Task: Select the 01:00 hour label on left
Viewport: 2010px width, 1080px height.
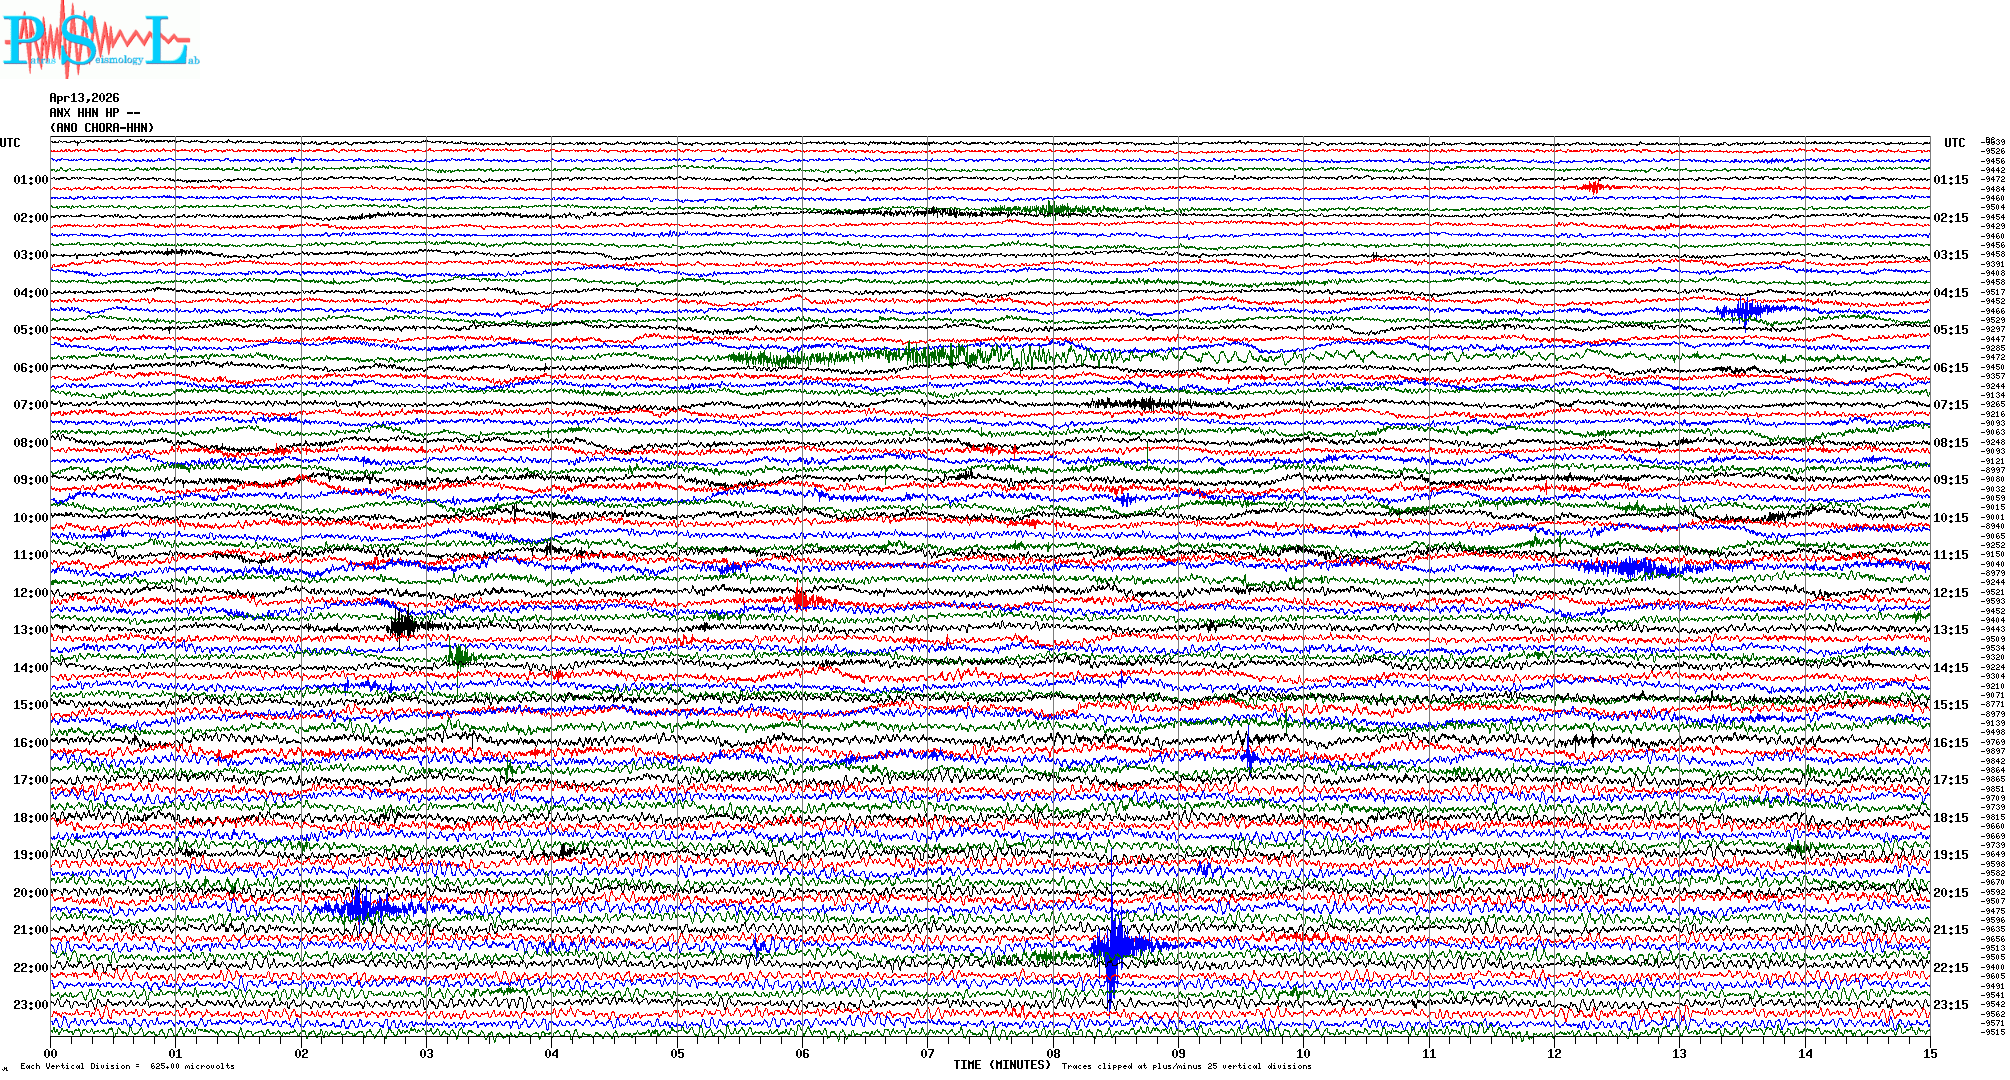Action: (30, 181)
